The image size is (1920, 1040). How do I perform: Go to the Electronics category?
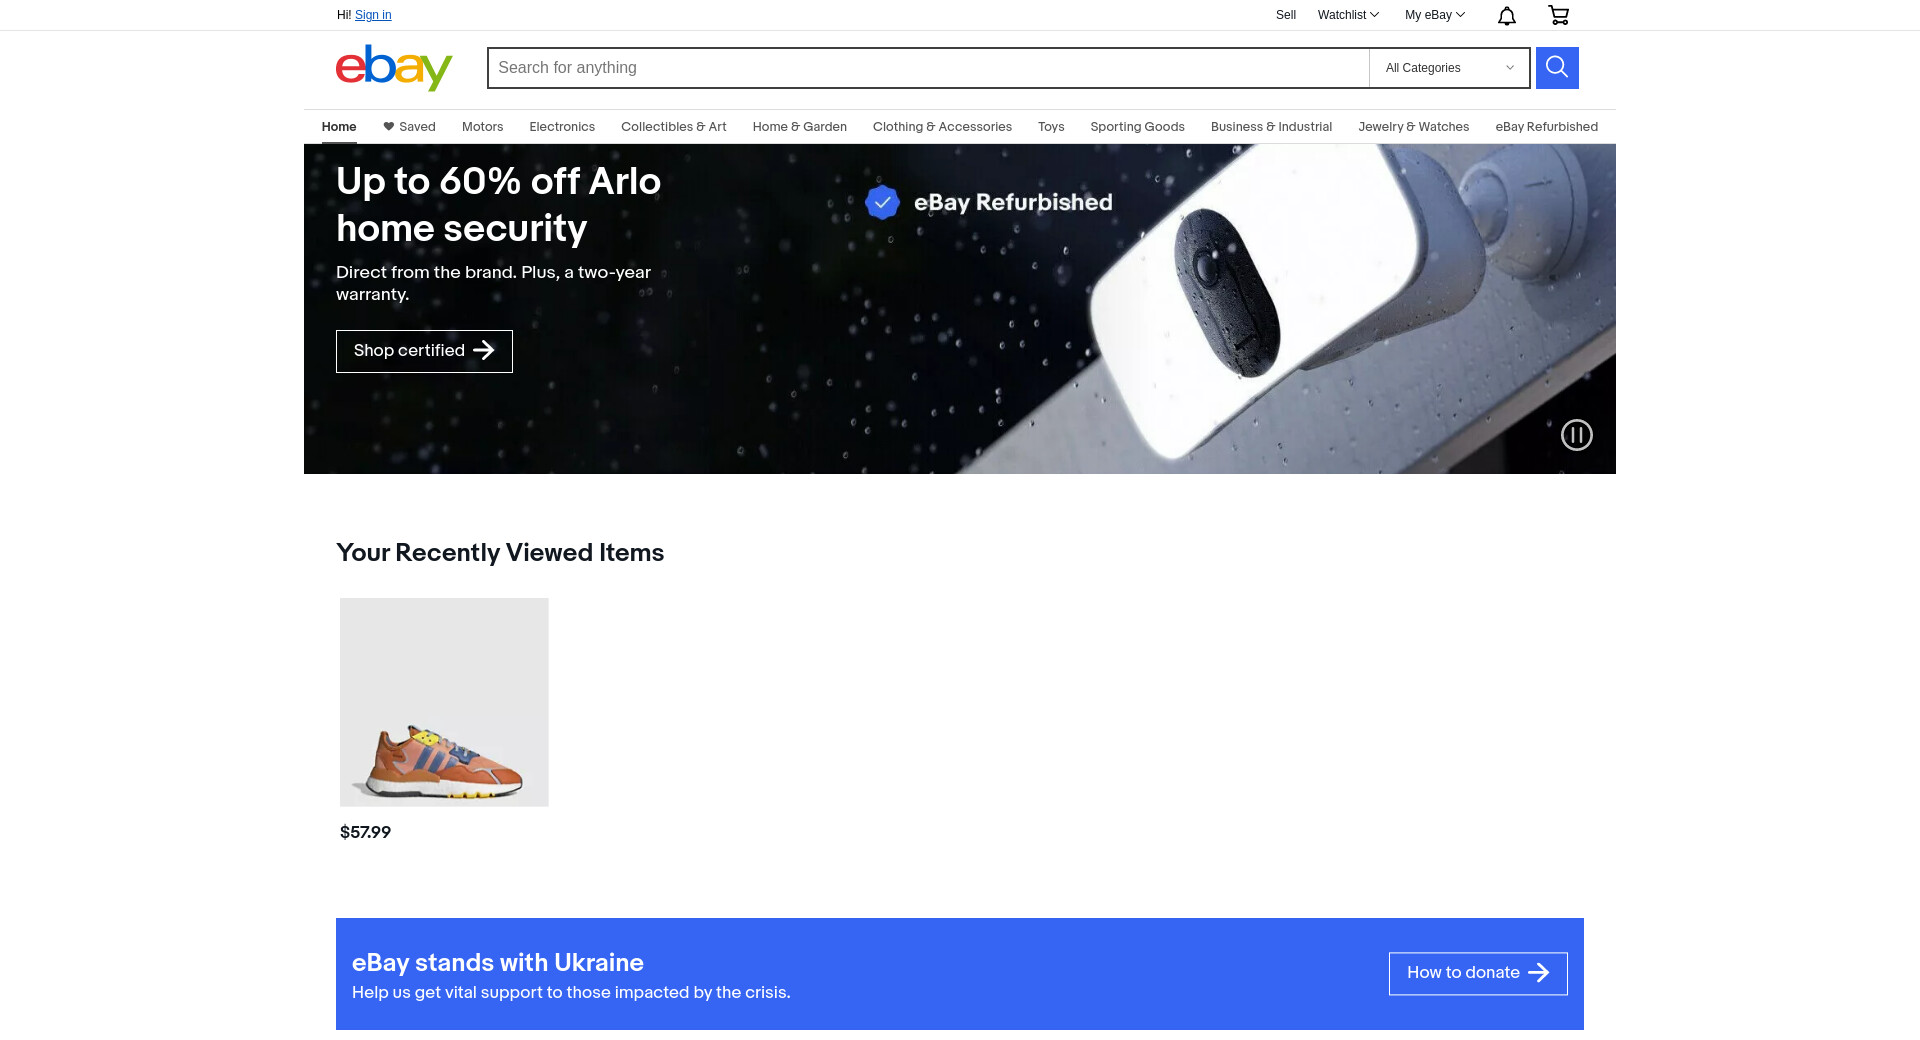[562, 127]
